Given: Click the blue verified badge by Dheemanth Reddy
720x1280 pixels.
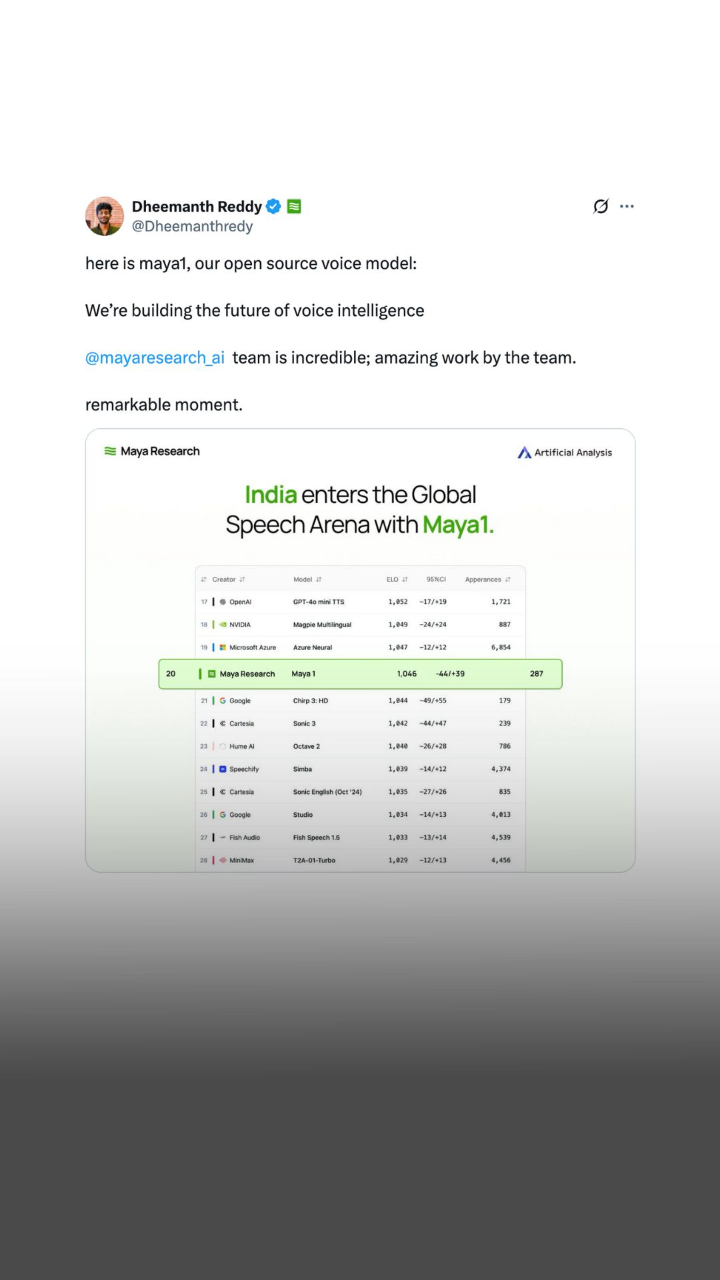Looking at the screenshot, I should coord(272,206).
